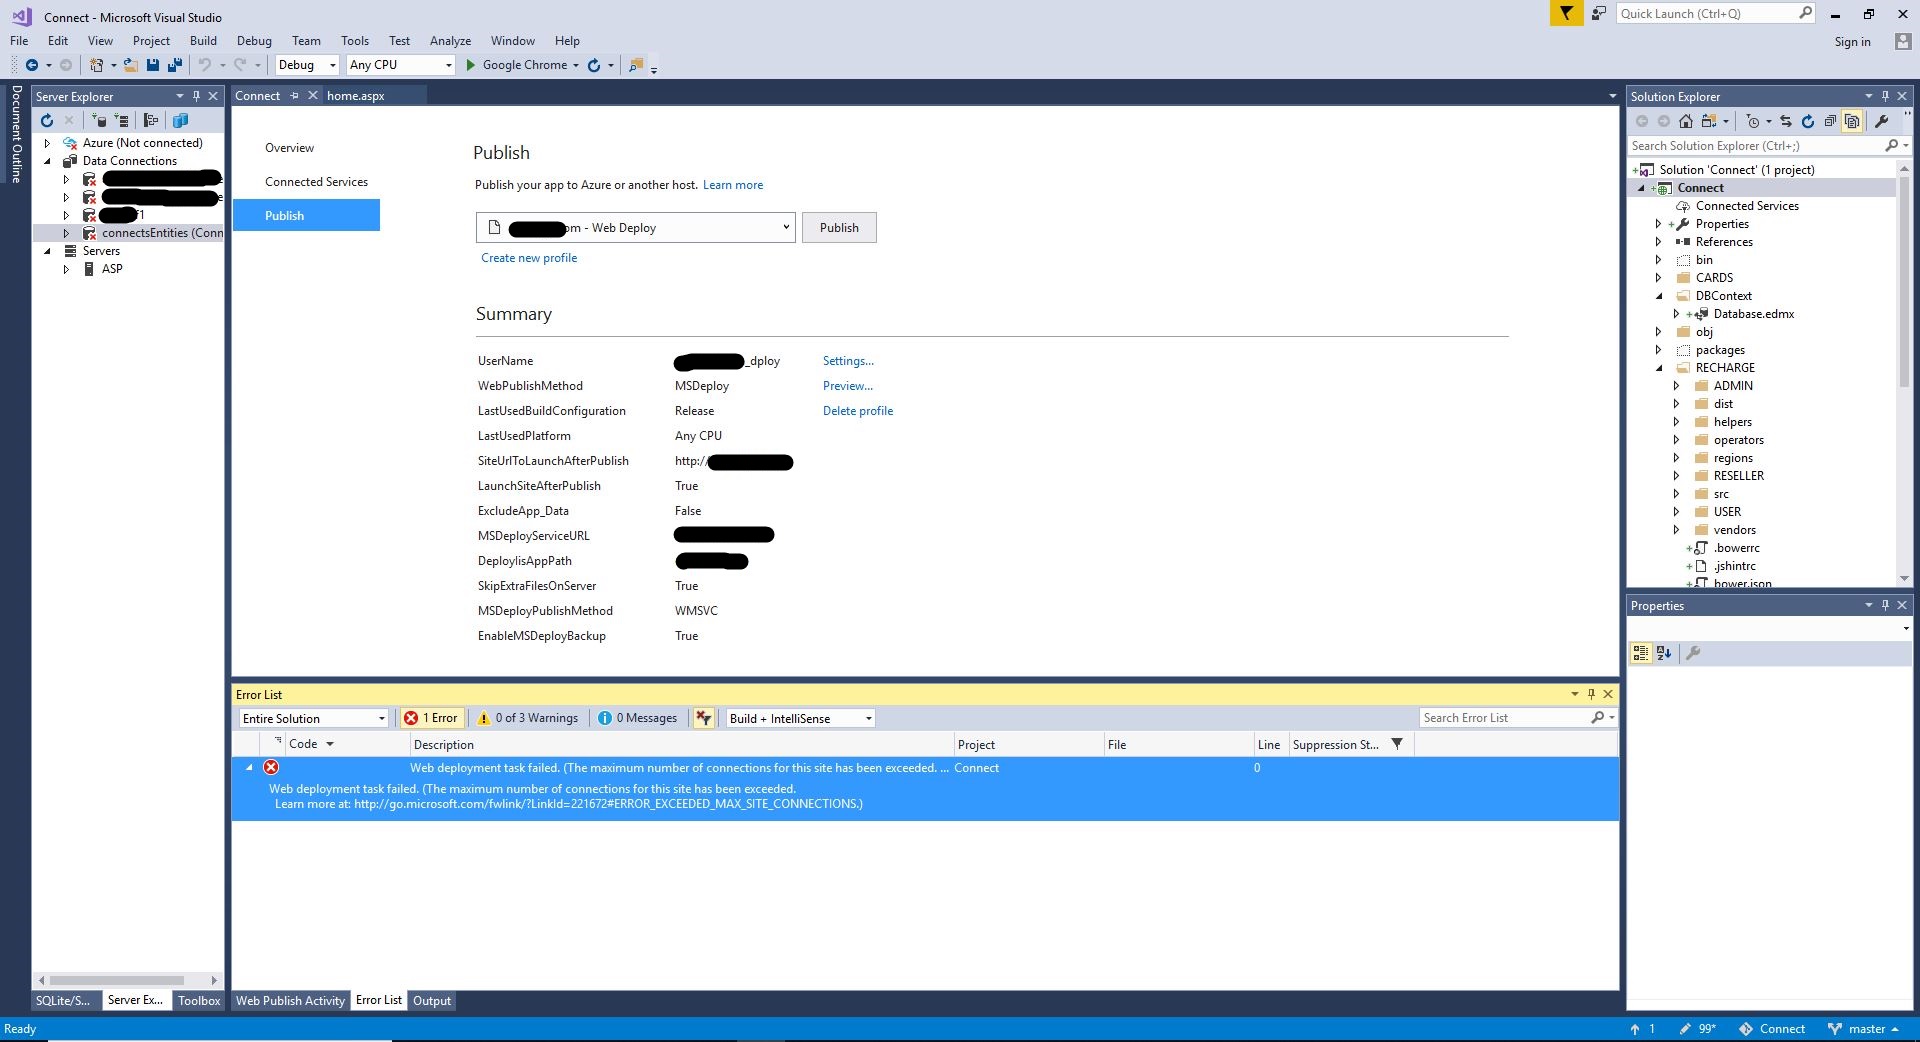Open the Analyze menu
The height and width of the screenshot is (1042, 1920).
(450, 41)
